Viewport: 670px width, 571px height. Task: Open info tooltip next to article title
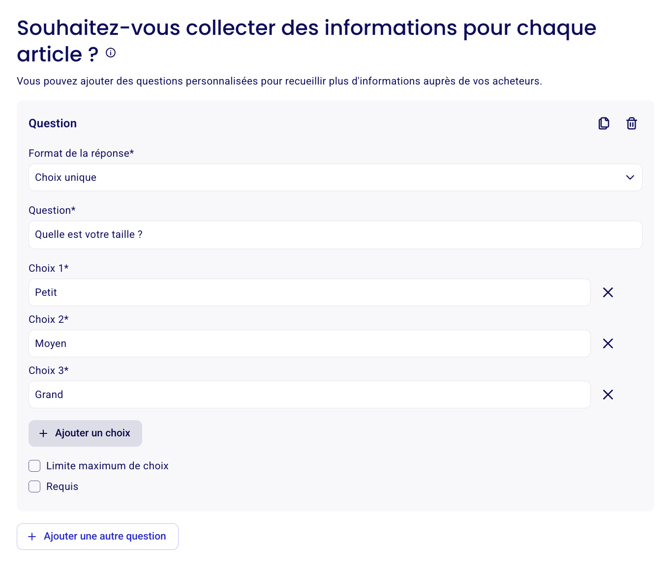point(111,53)
